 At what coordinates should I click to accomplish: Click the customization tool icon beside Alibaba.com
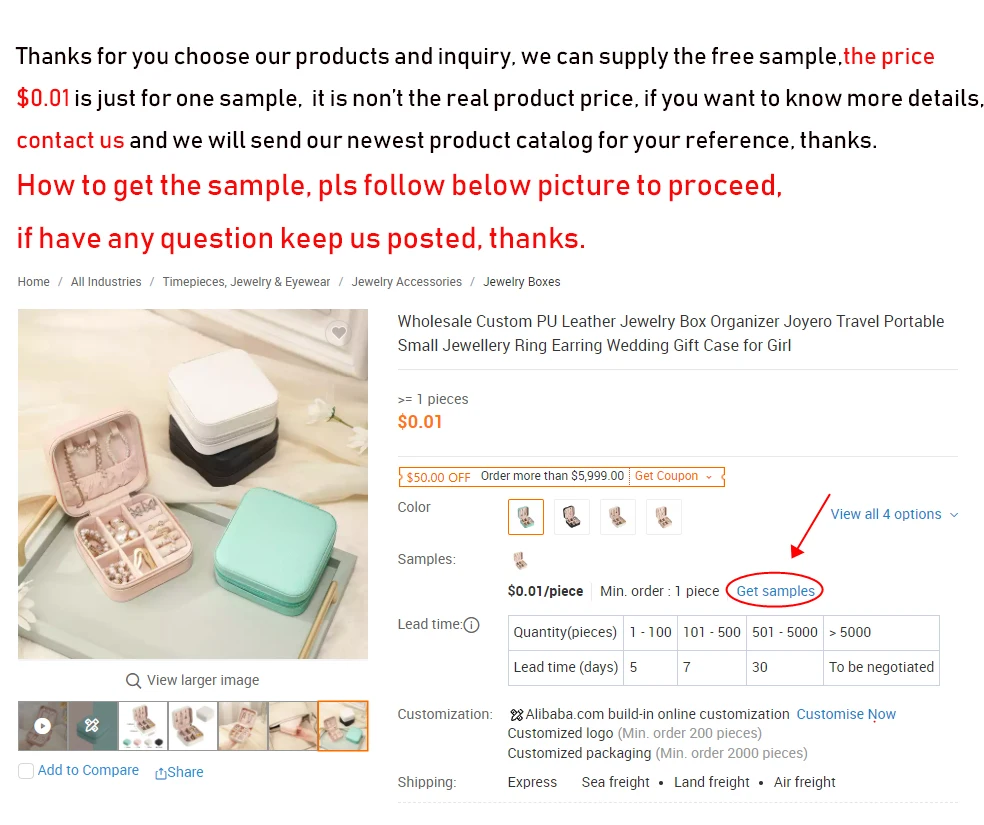click(516, 715)
